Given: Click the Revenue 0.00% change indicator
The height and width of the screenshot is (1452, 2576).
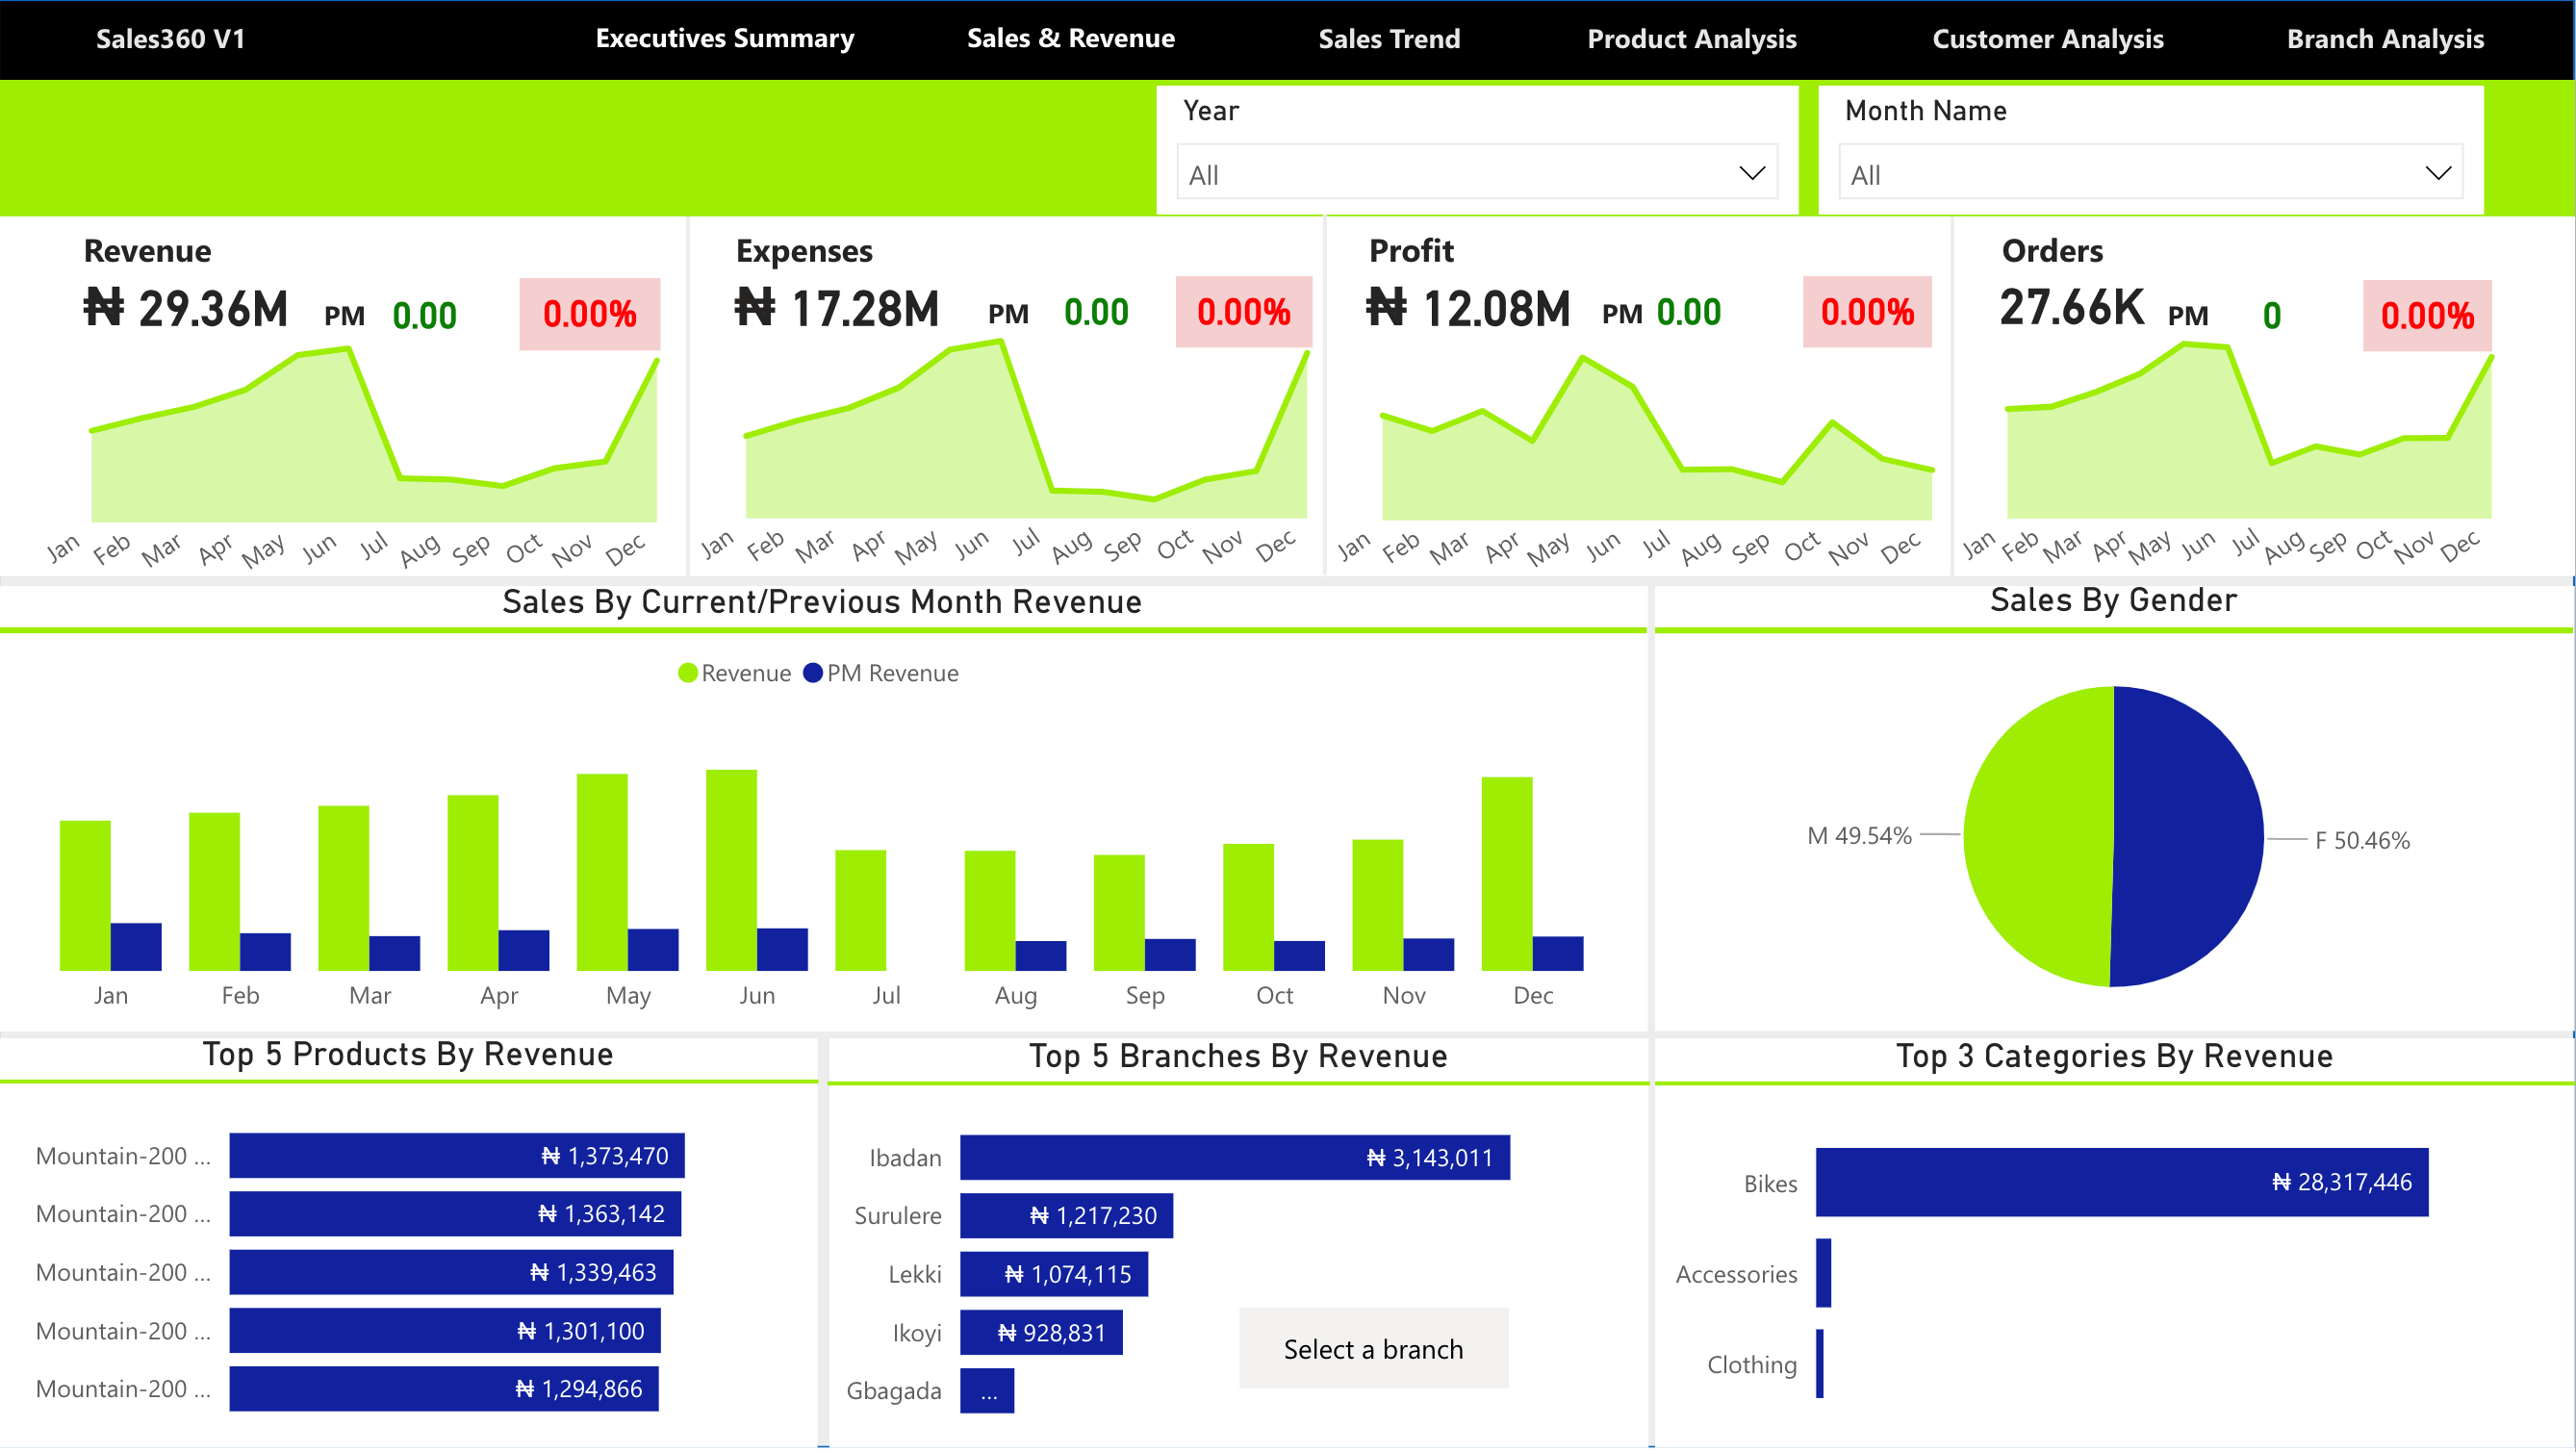Looking at the screenshot, I should click(589, 315).
